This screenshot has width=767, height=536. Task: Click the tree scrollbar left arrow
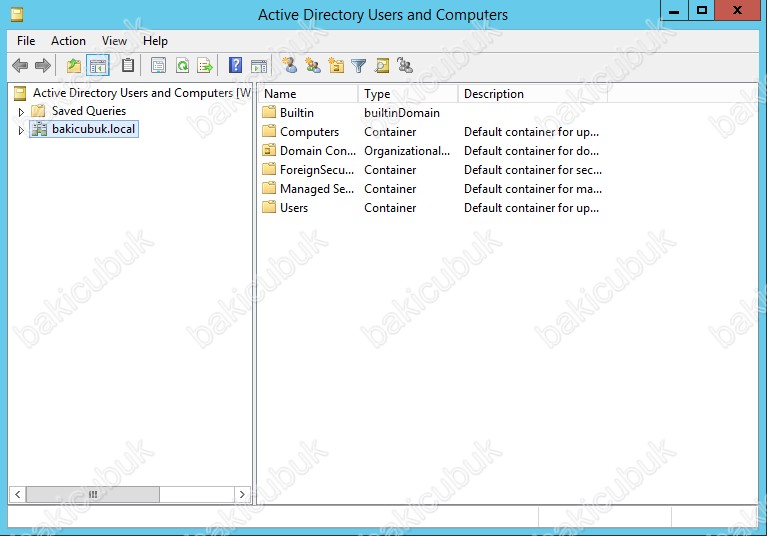pos(18,494)
